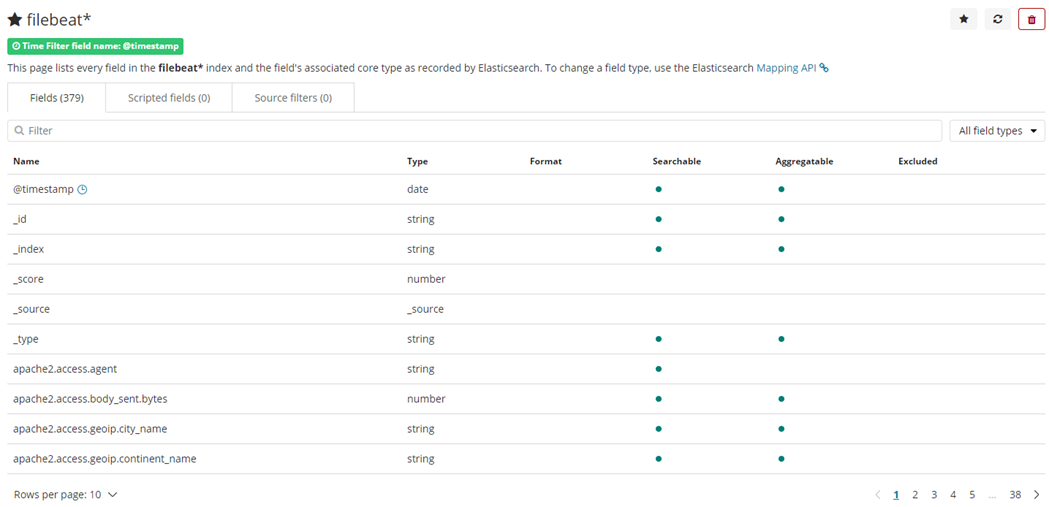The width and height of the screenshot is (1049, 507).
Task: Click searchable dot in _index row
Action: point(658,249)
